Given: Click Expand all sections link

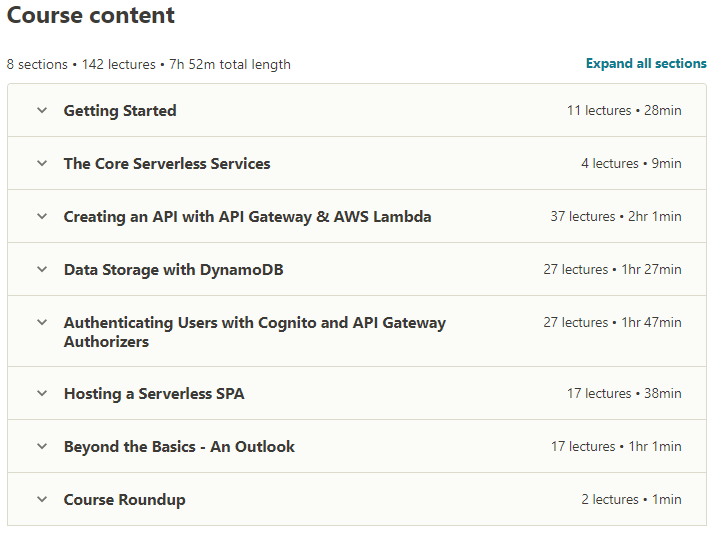Looking at the screenshot, I should click(x=646, y=63).
